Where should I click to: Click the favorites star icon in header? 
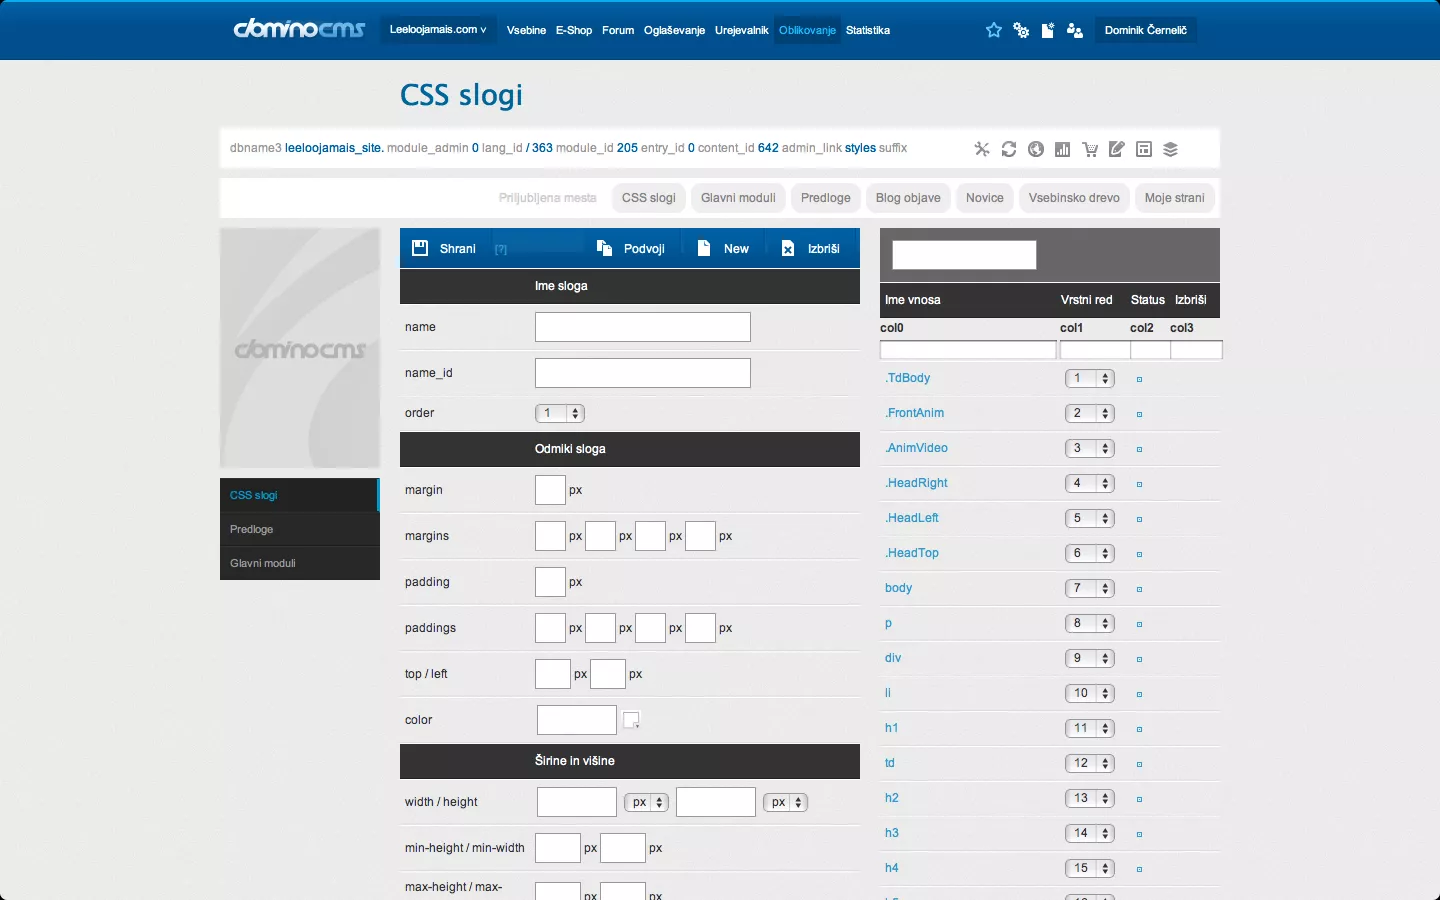coord(993,30)
